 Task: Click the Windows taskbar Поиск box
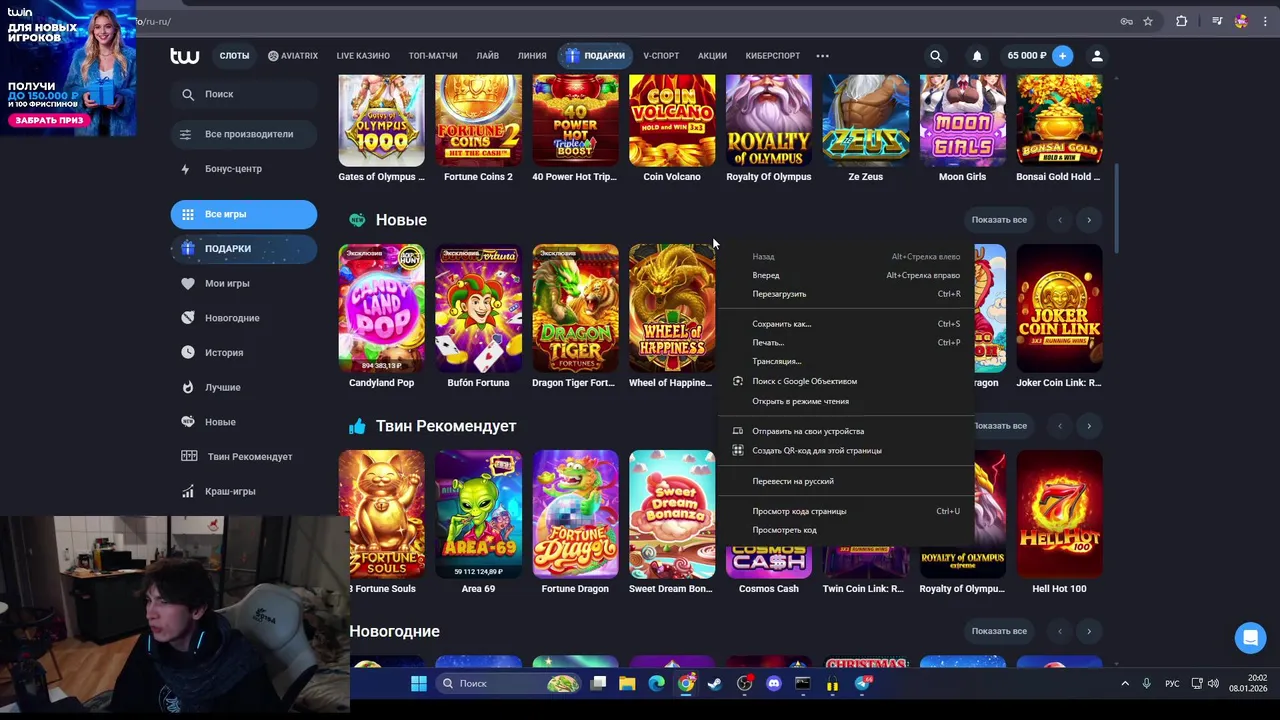pyautogui.click(x=509, y=683)
